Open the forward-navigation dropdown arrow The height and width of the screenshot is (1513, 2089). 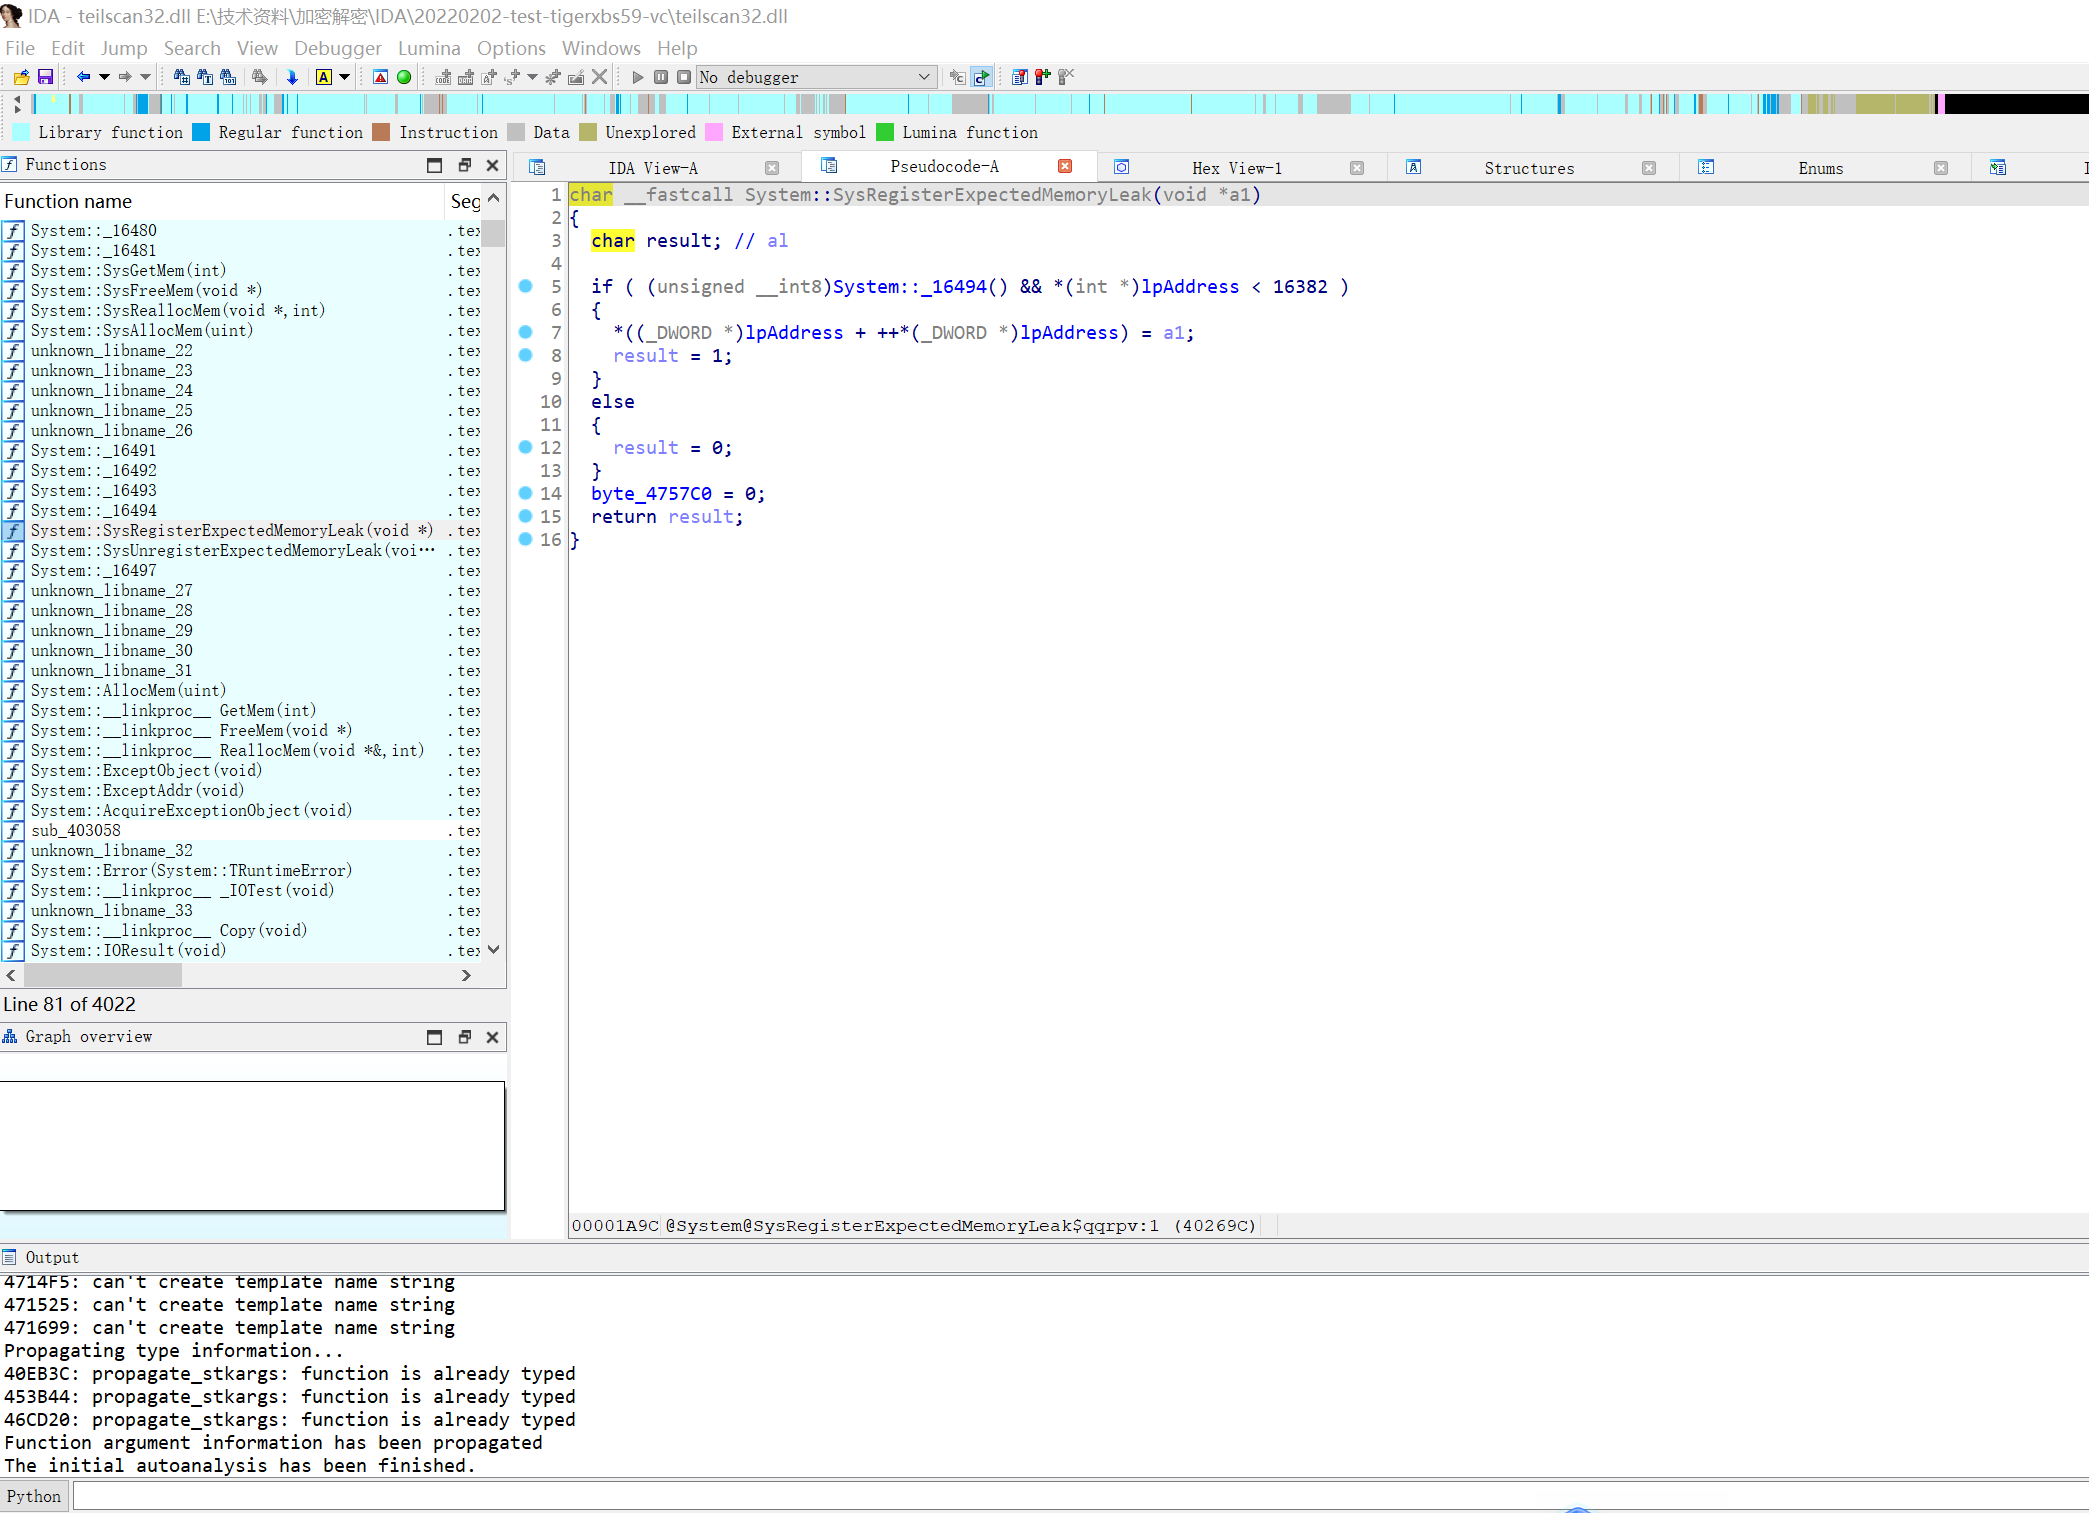click(x=144, y=77)
